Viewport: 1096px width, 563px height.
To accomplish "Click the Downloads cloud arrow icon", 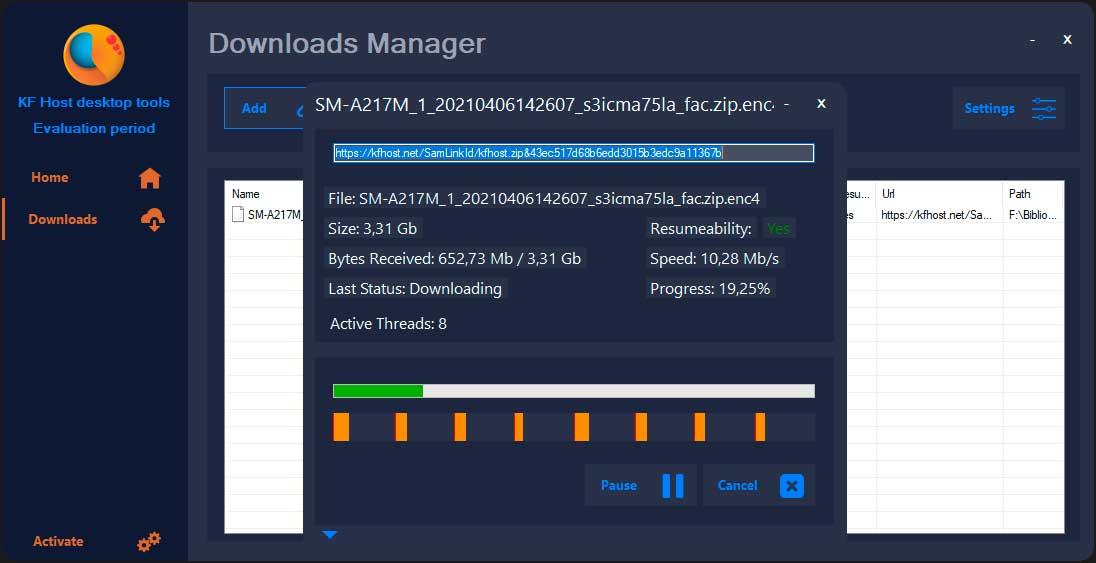I will 153,220.
